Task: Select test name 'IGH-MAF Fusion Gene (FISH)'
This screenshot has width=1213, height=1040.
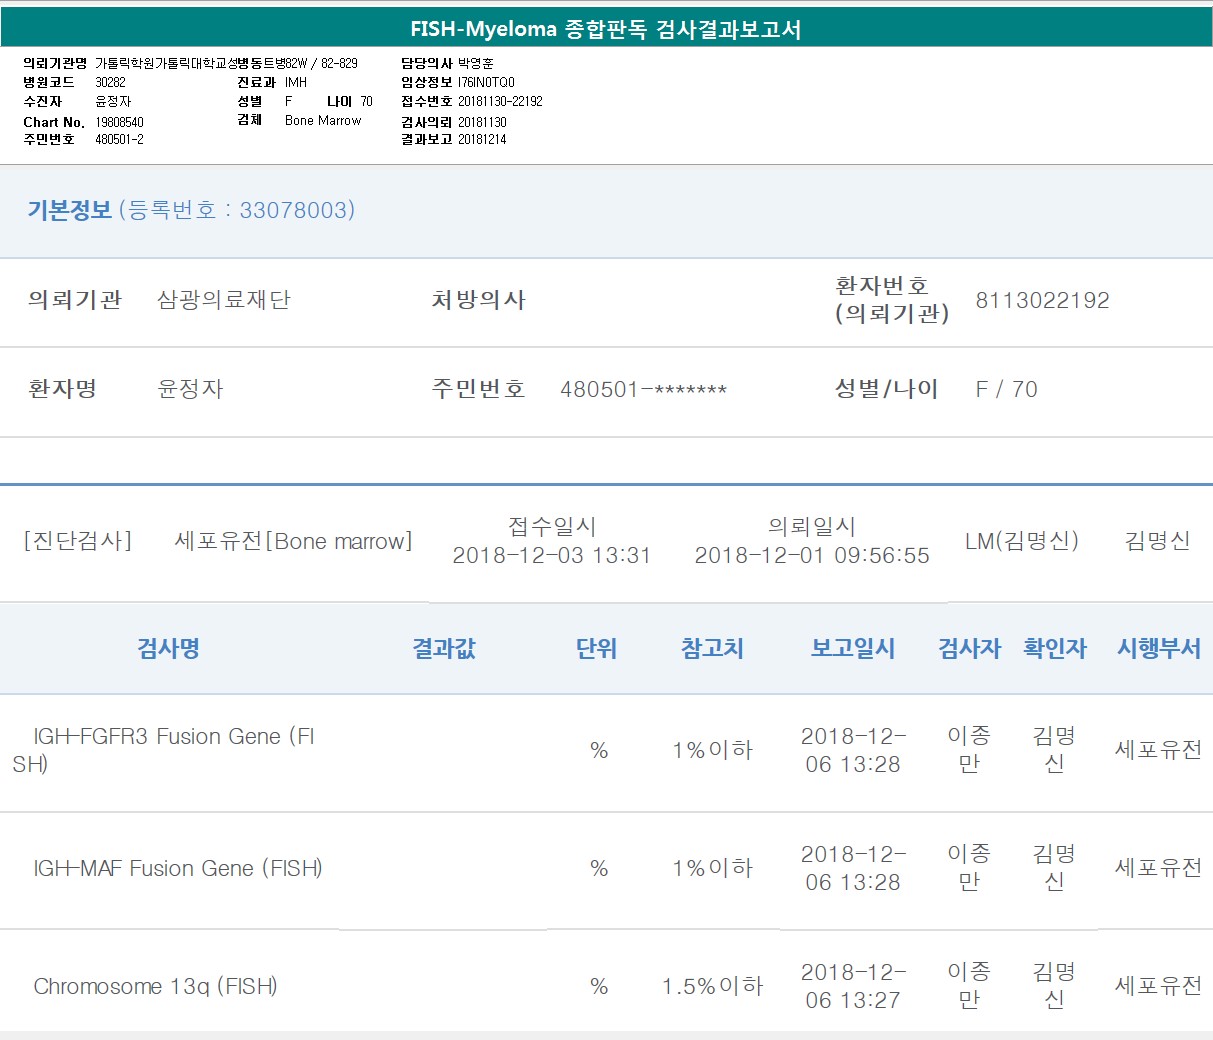Action: click(x=178, y=868)
